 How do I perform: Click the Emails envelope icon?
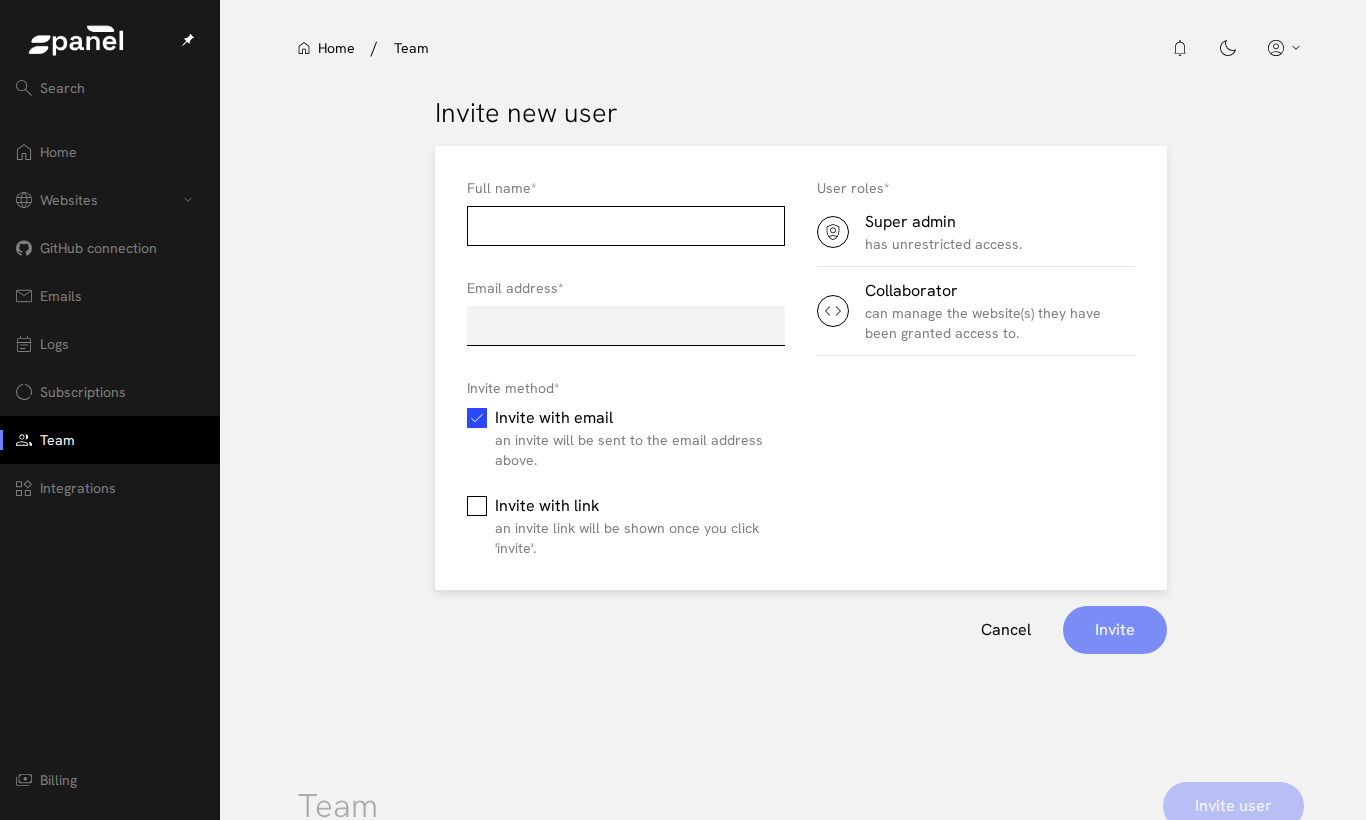point(24,296)
